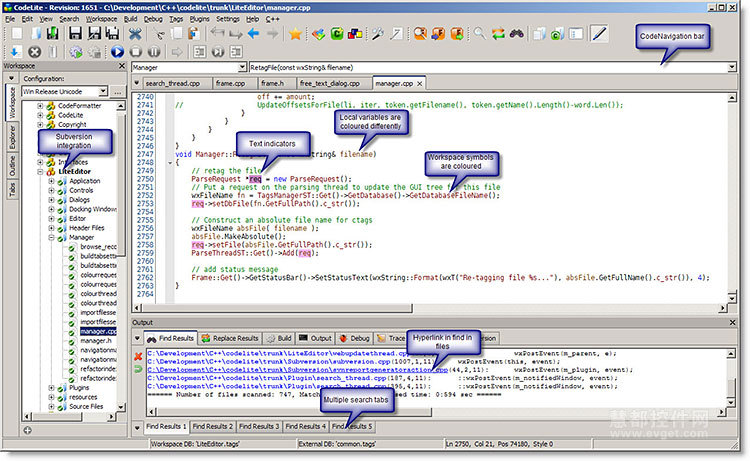
Task: Start the debugger with blue play icon
Action: click(117, 52)
